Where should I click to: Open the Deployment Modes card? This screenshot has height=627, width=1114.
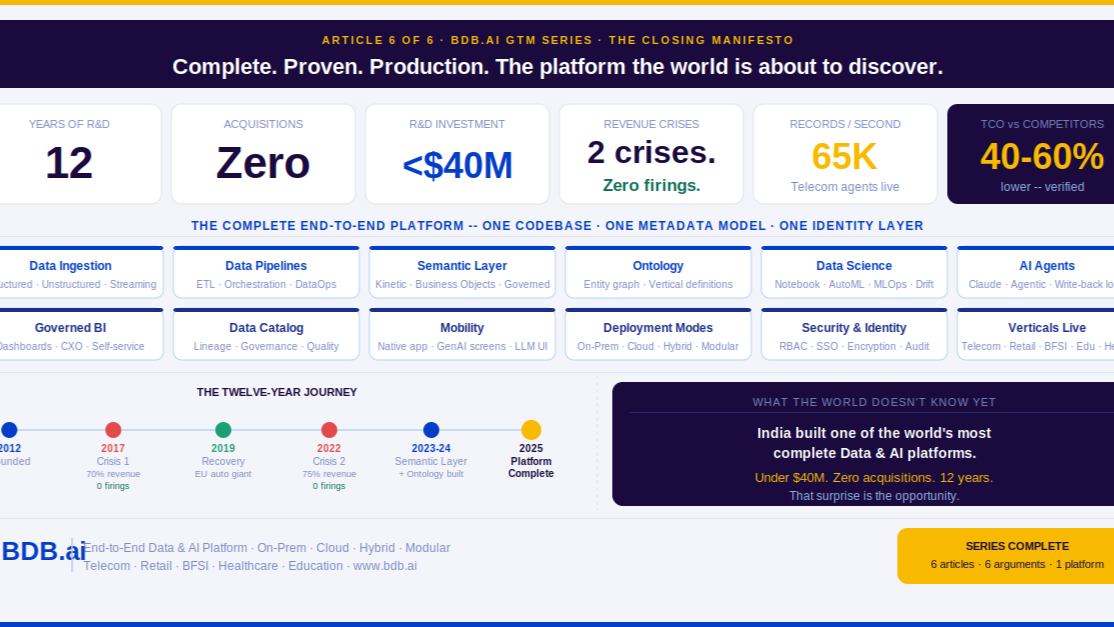(x=658, y=335)
